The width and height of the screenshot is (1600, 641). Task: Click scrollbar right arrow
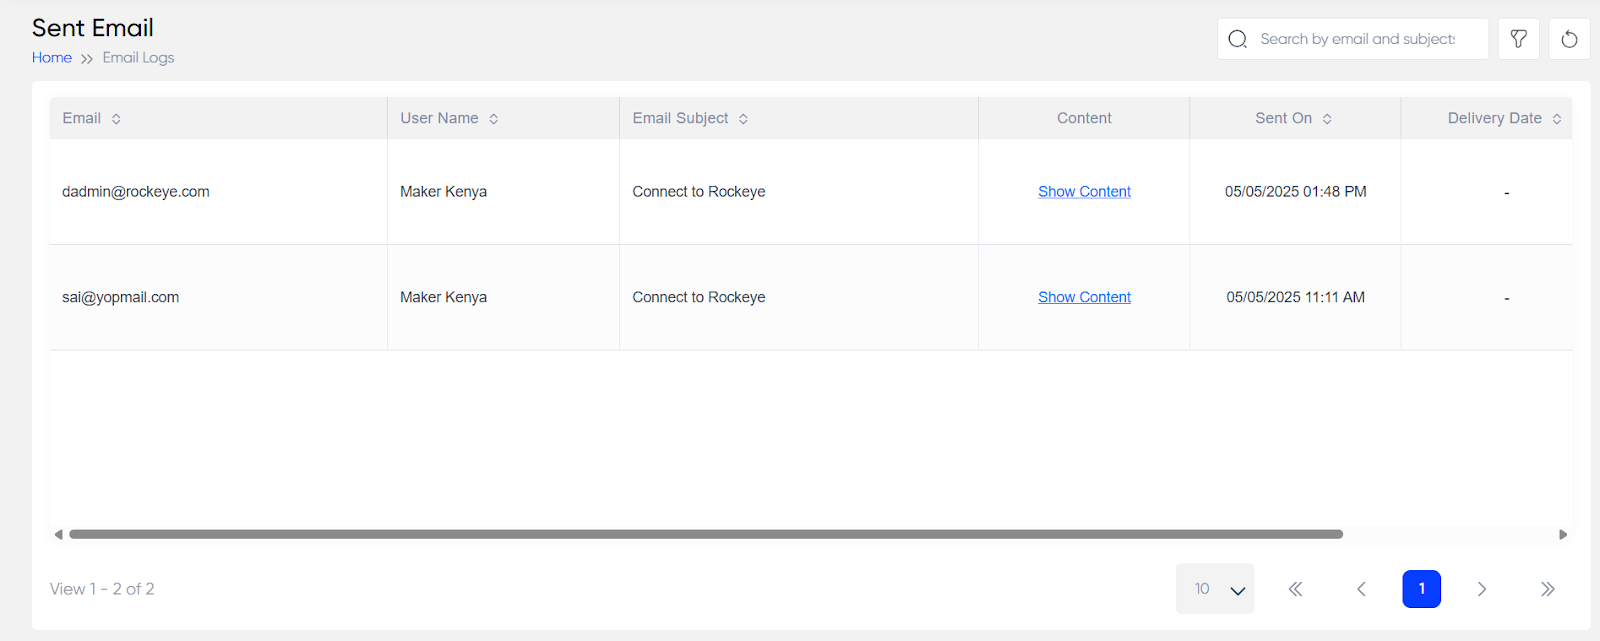click(1563, 534)
